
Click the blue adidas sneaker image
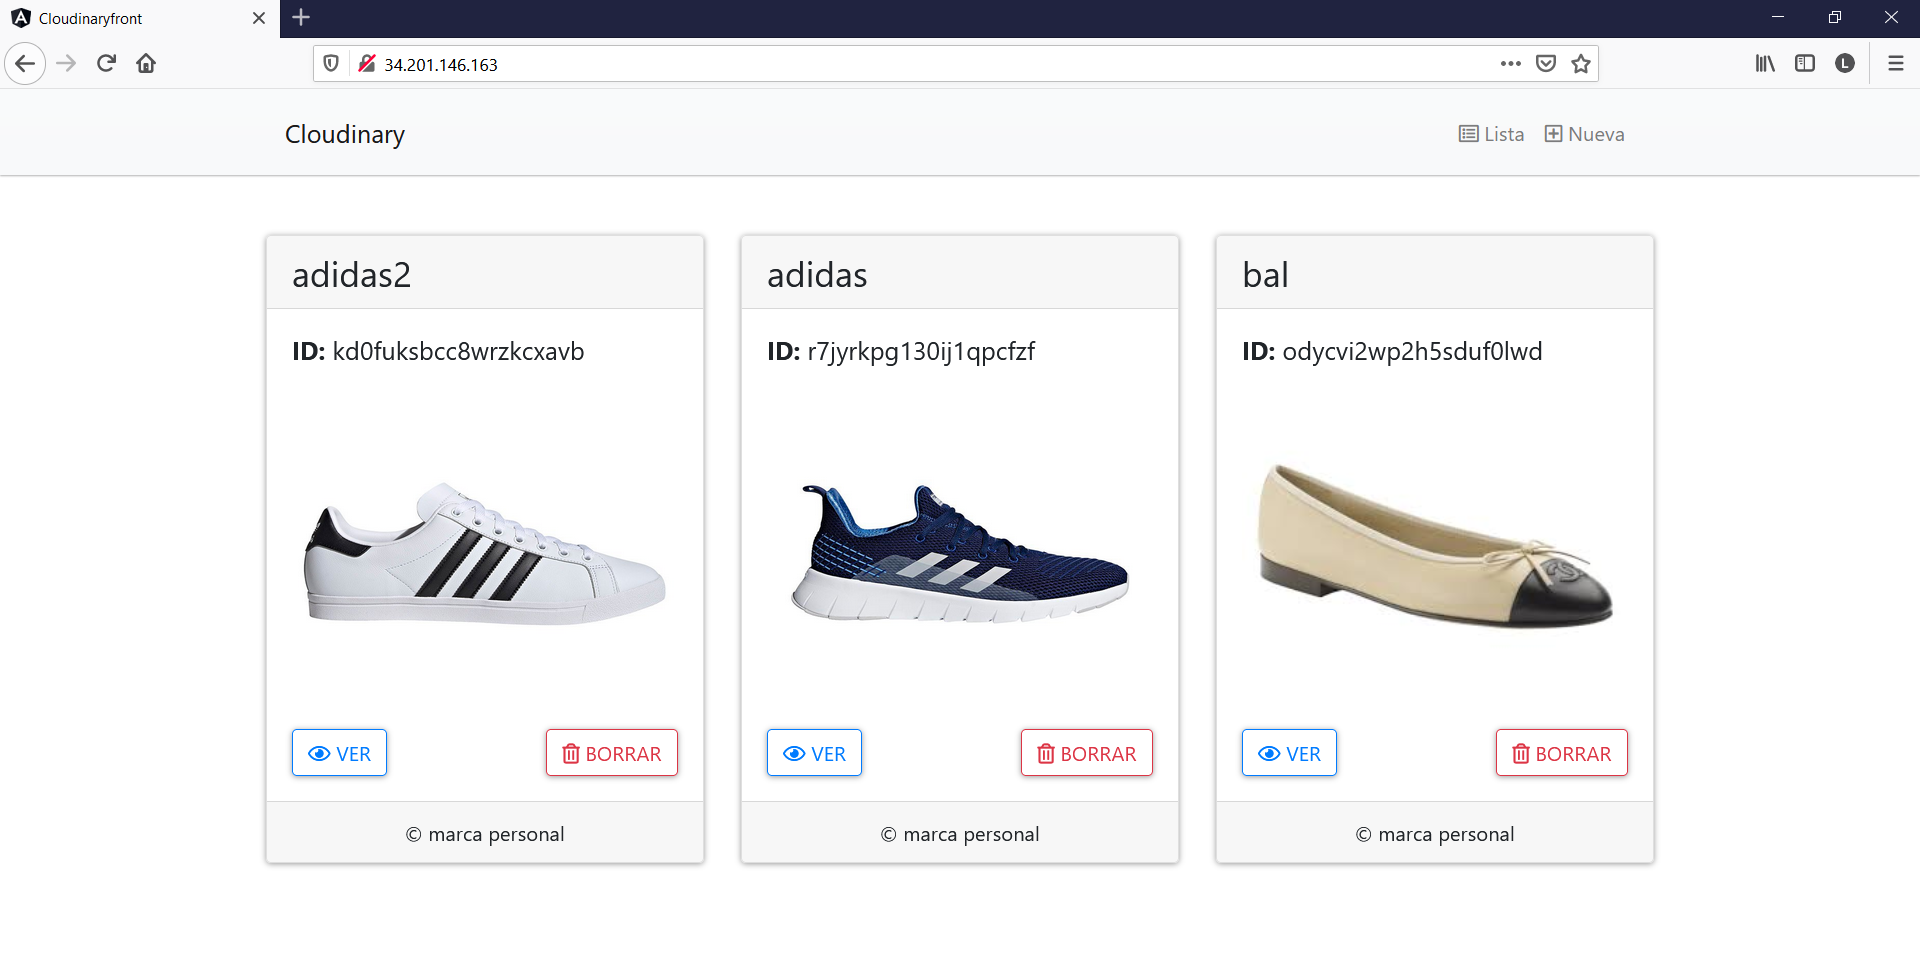click(960, 553)
